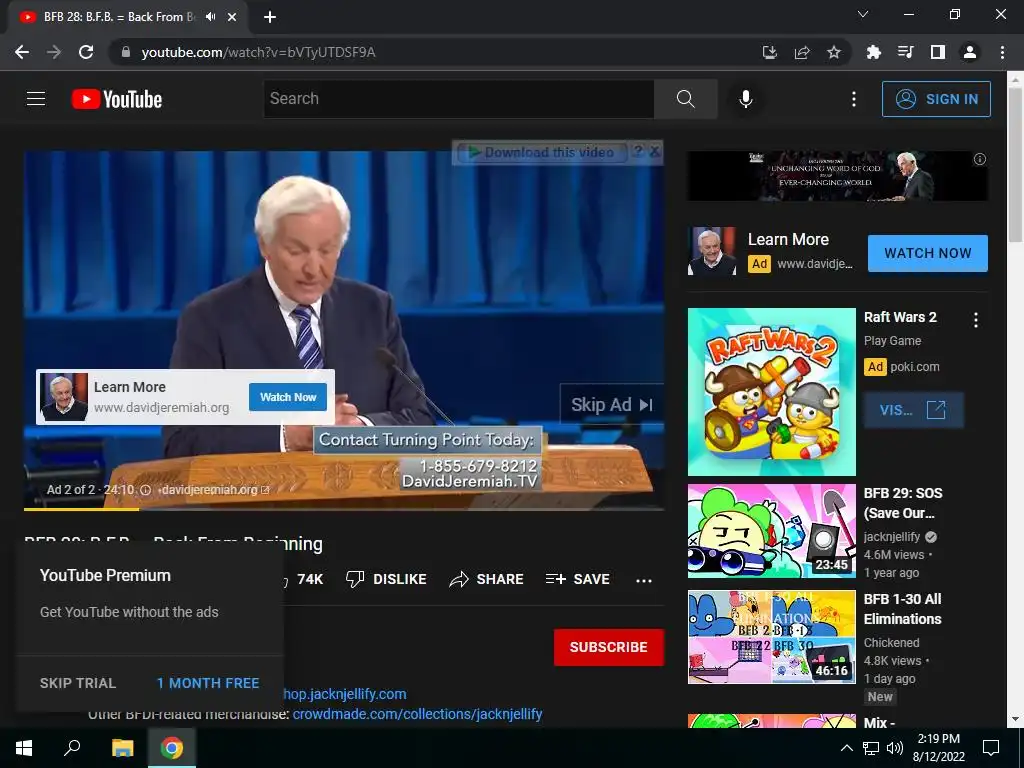Click Skip Ad button on video
The width and height of the screenshot is (1024, 768).
611,405
